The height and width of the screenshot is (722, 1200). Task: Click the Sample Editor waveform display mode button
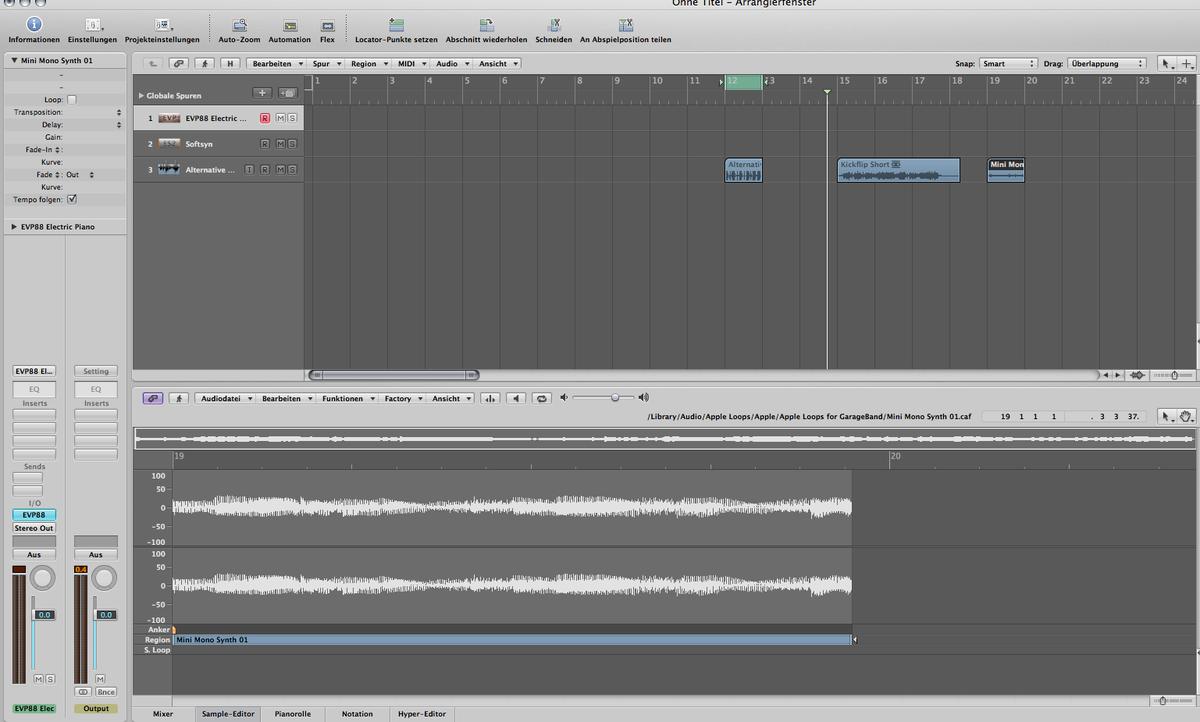[x=490, y=397]
